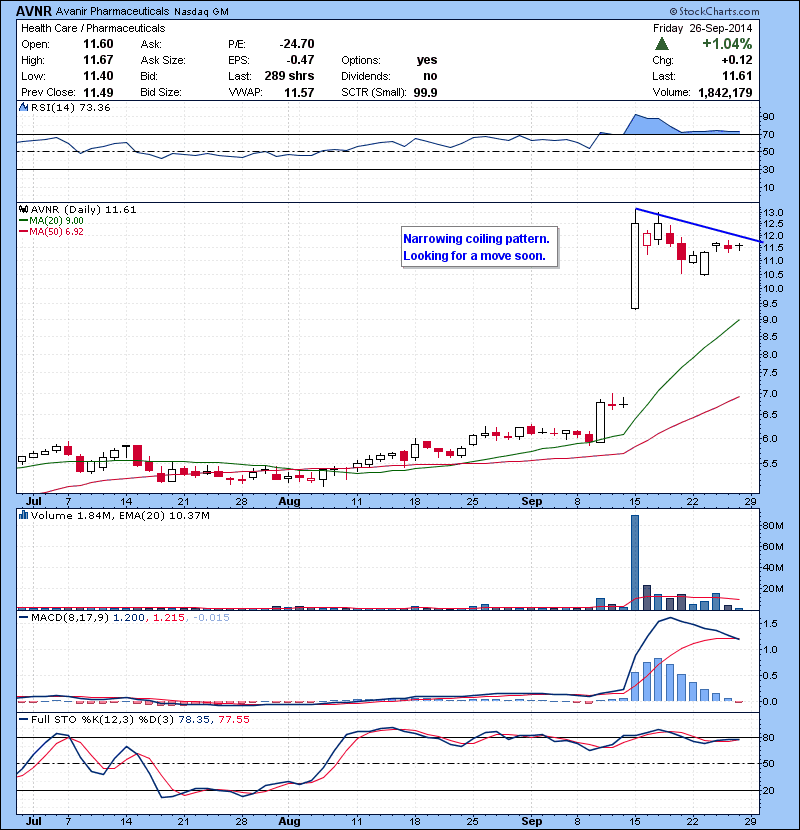Click the RSI indicator icon beside RSI(14)
The width and height of the screenshot is (800, 830).
click(x=24, y=107)
